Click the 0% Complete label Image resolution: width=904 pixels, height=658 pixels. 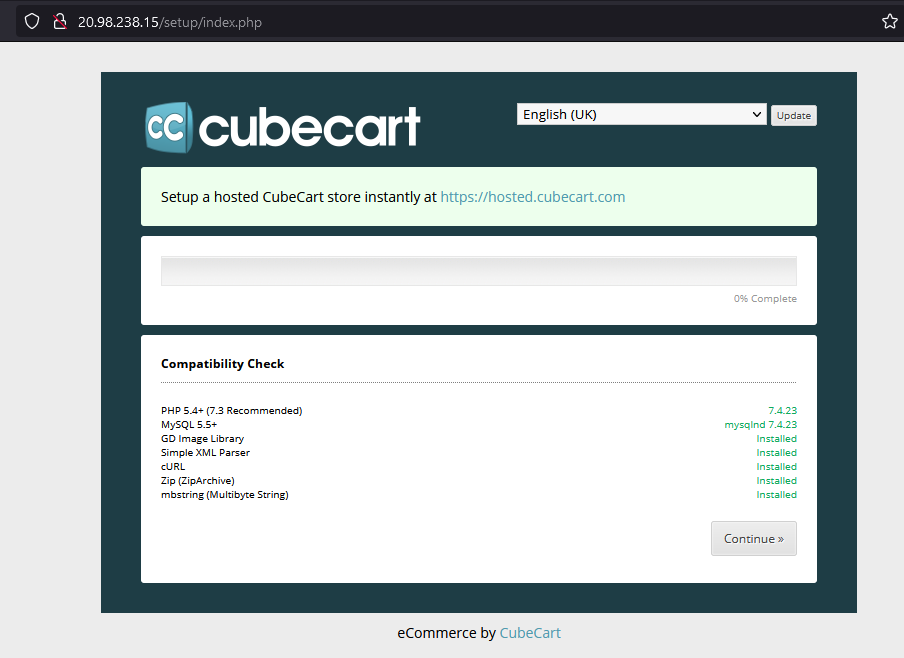coord(765,299)
